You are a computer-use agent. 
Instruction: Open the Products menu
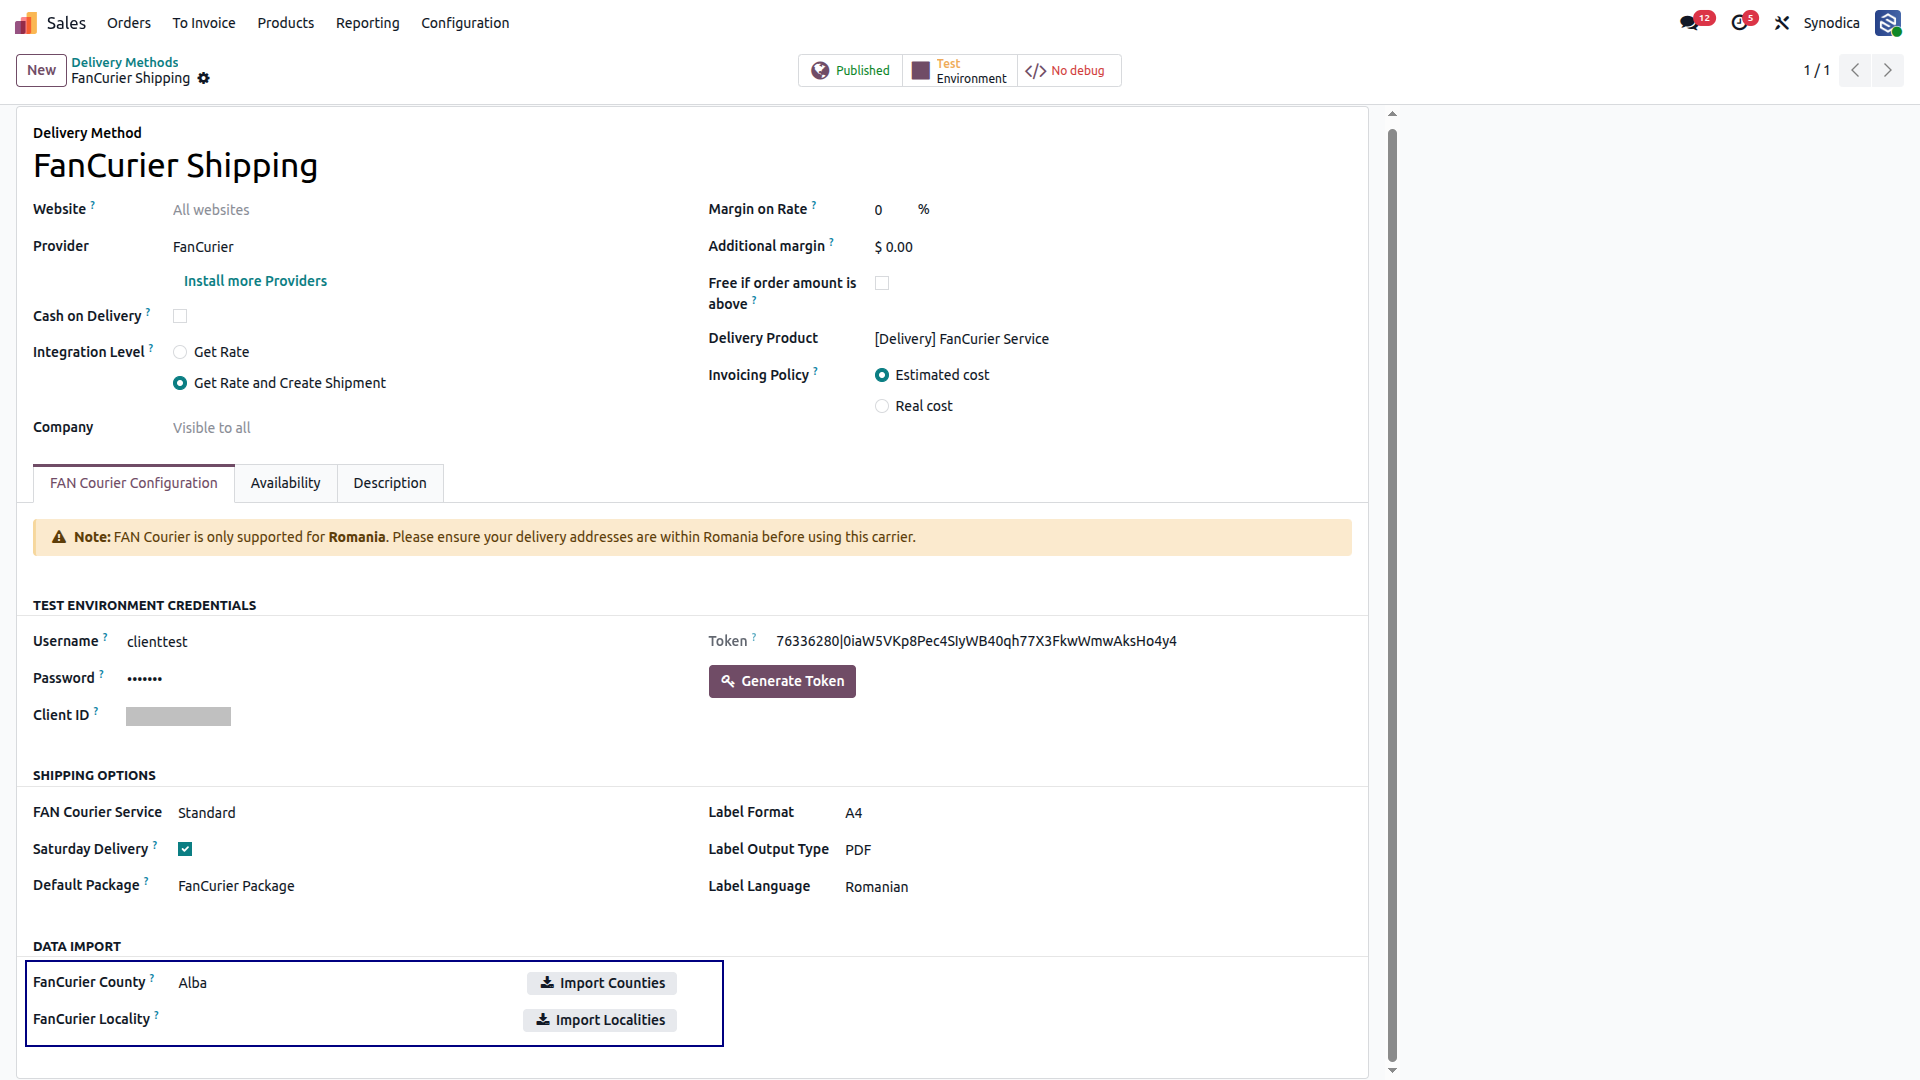(x=286, y=23)
